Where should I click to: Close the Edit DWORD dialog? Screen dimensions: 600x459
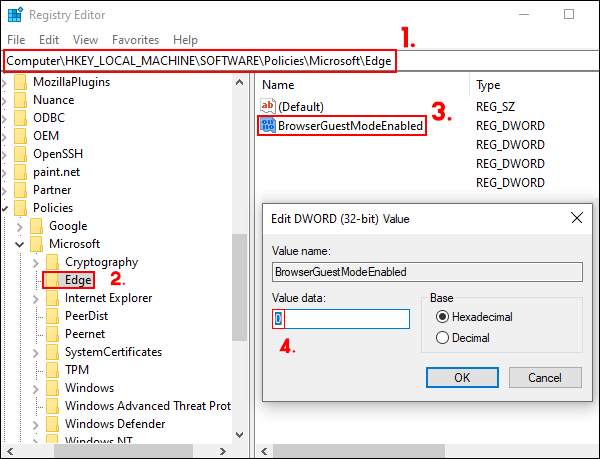[x=577, y=218]
